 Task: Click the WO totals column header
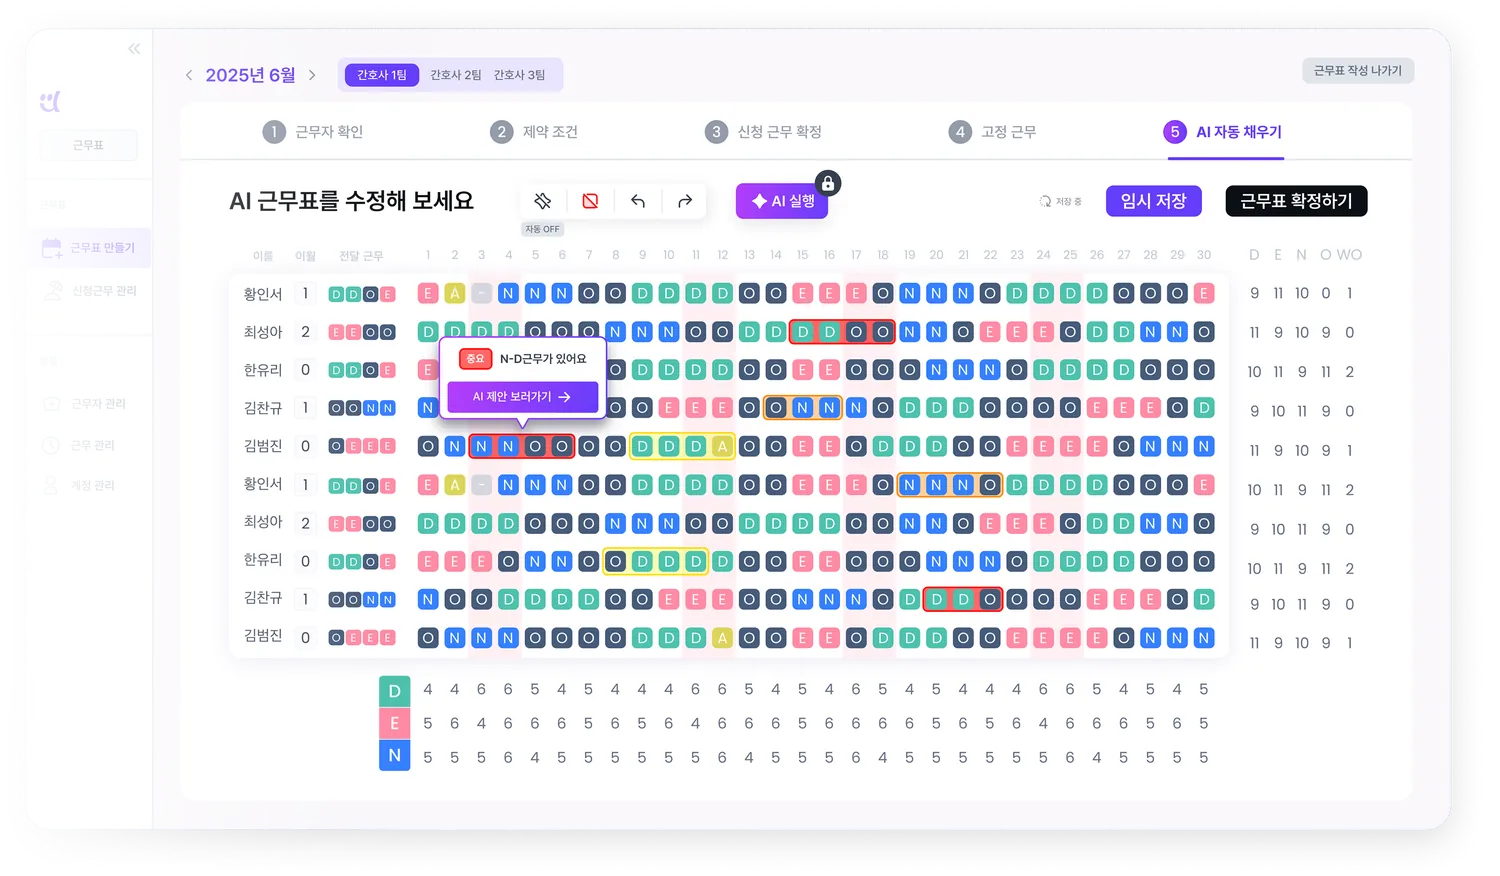coord(1349,255)
